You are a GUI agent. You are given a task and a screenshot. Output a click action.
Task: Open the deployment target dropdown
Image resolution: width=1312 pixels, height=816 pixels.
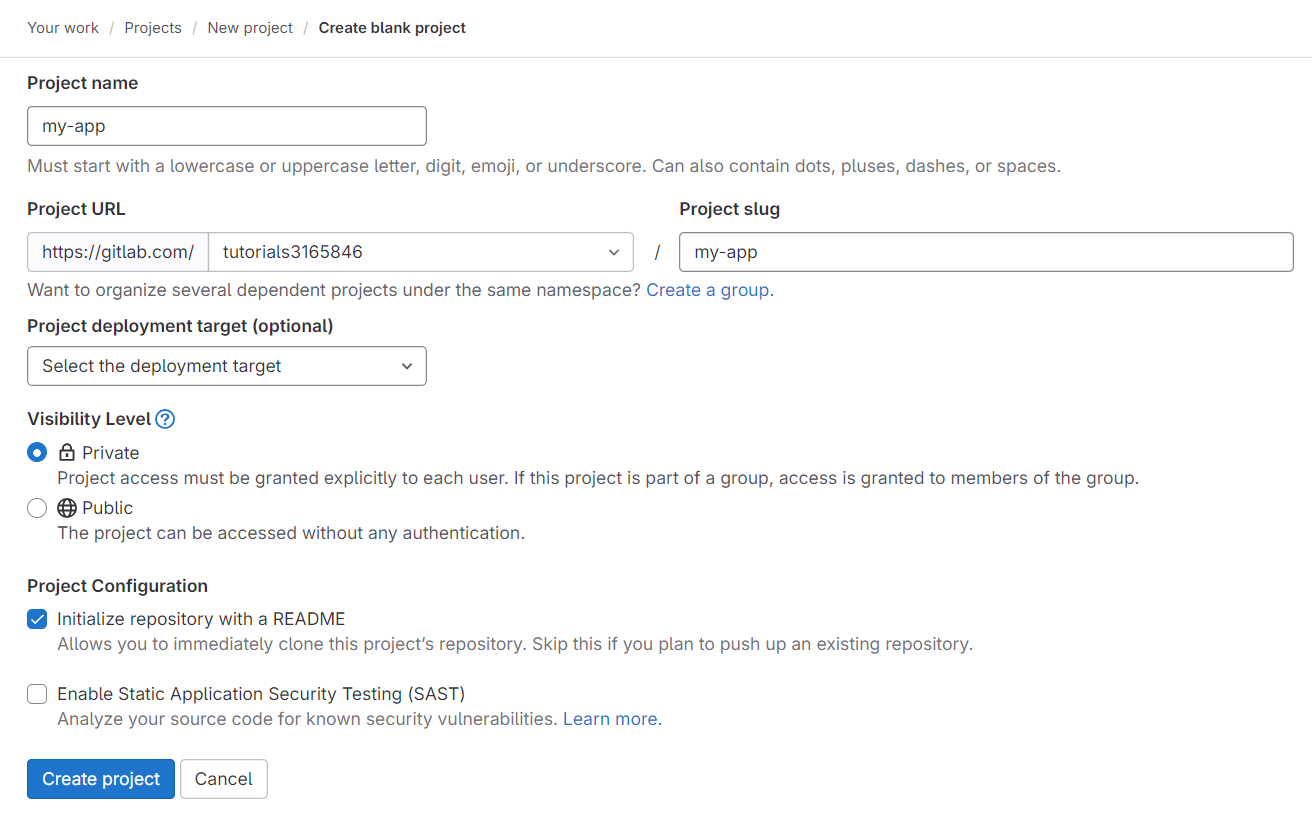click(226, 366)
